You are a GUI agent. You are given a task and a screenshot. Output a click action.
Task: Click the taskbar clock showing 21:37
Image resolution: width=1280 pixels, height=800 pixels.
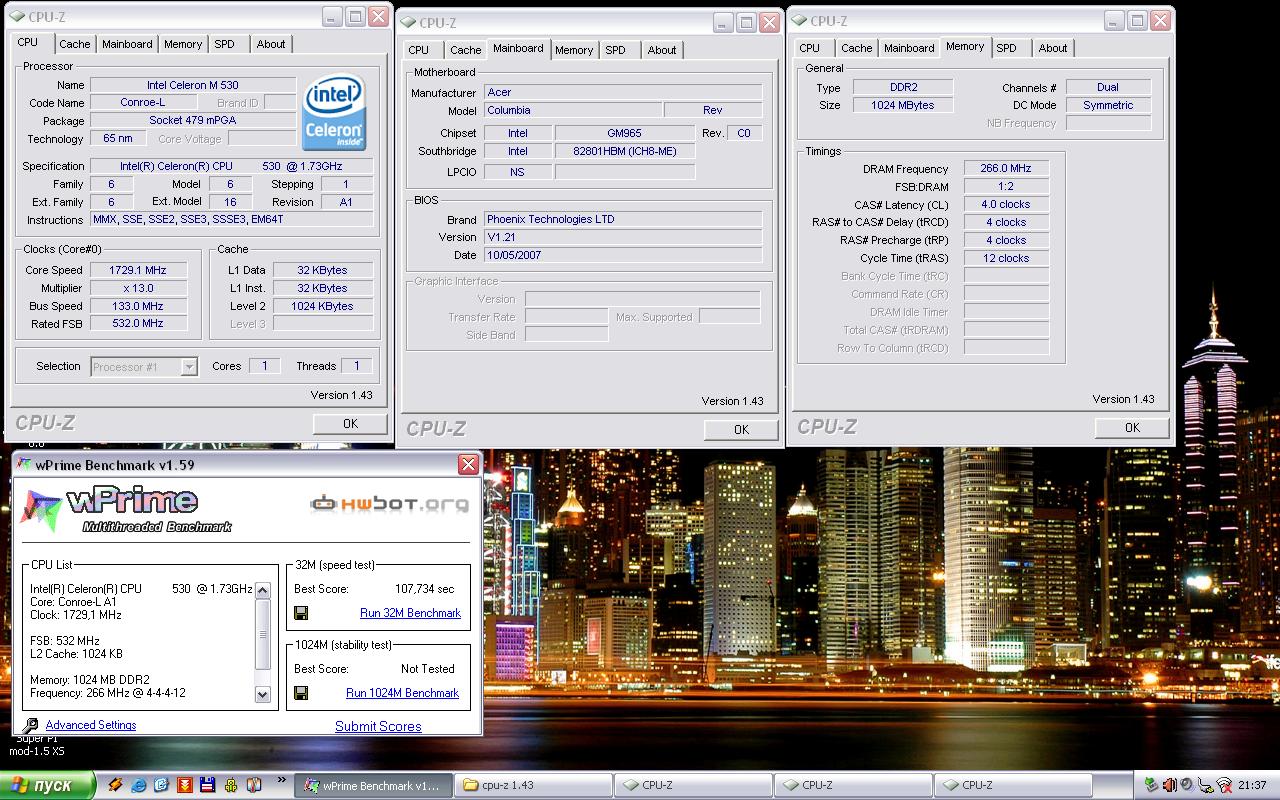tap(1251, 785)
